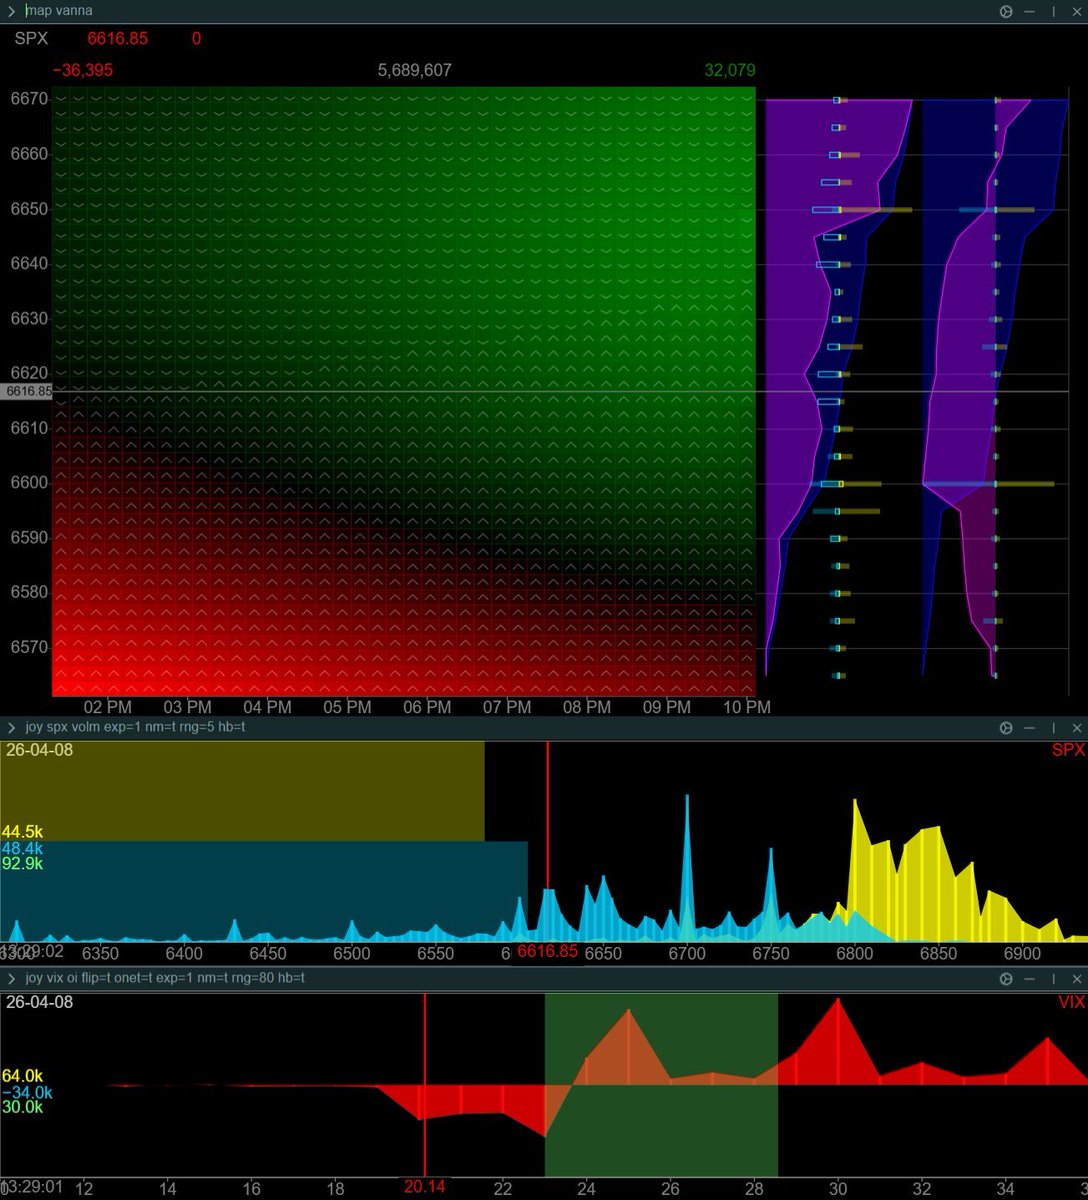Screen dimensions: 1088x1200
Task: Click the 05 PM time label
Action: point(347,707)
